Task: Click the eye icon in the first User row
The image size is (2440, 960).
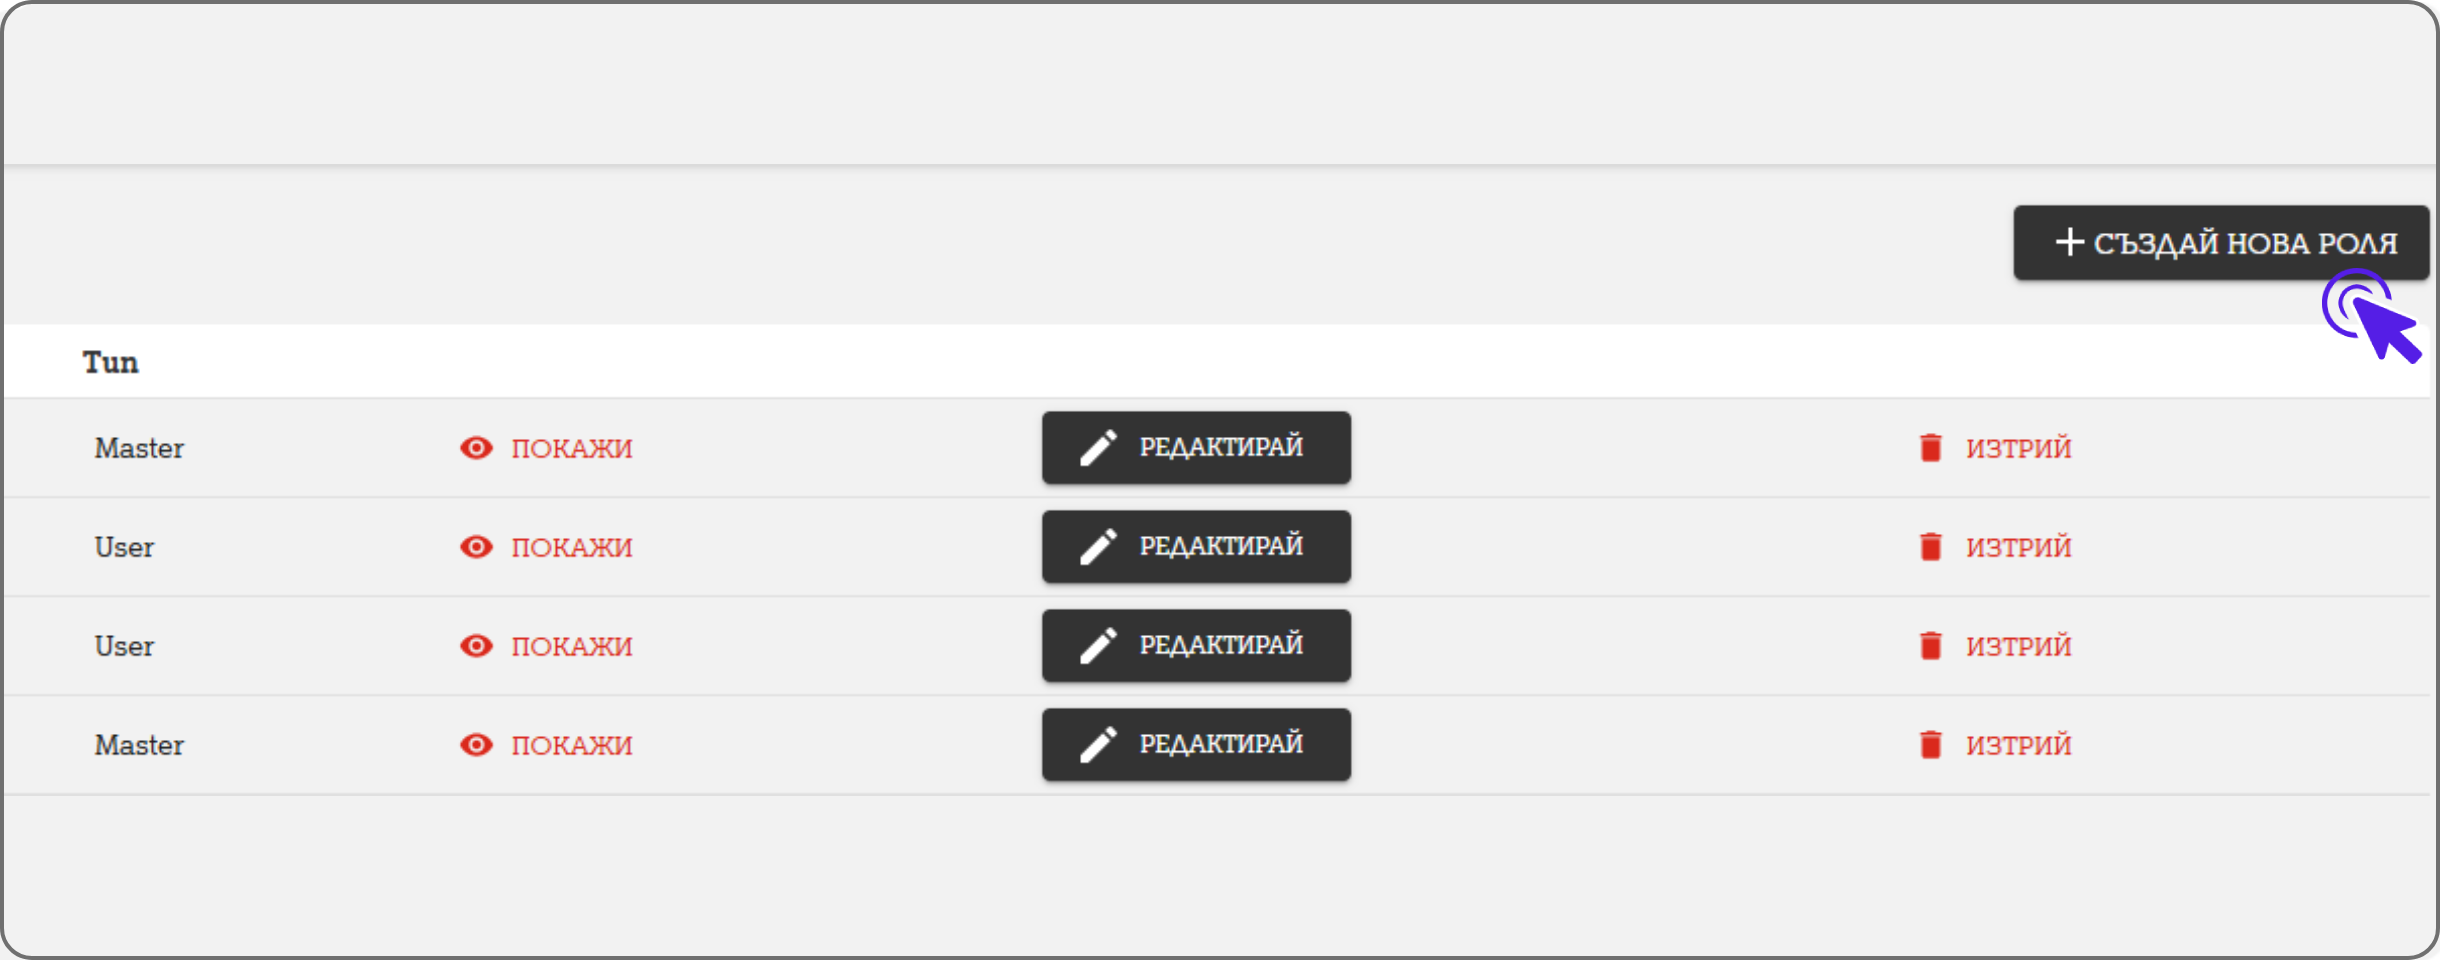Action: [476, 547]
